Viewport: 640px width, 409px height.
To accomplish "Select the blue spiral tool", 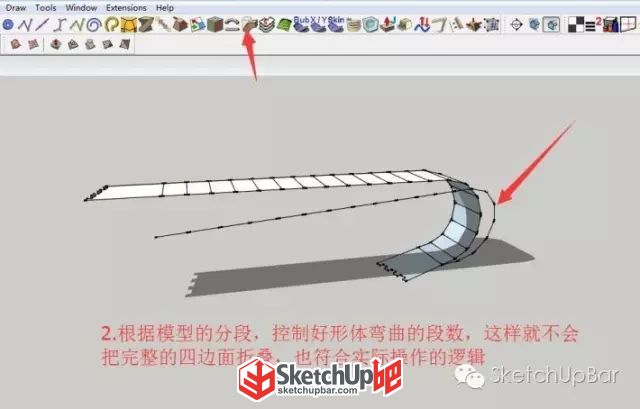I will pos(94,25).
